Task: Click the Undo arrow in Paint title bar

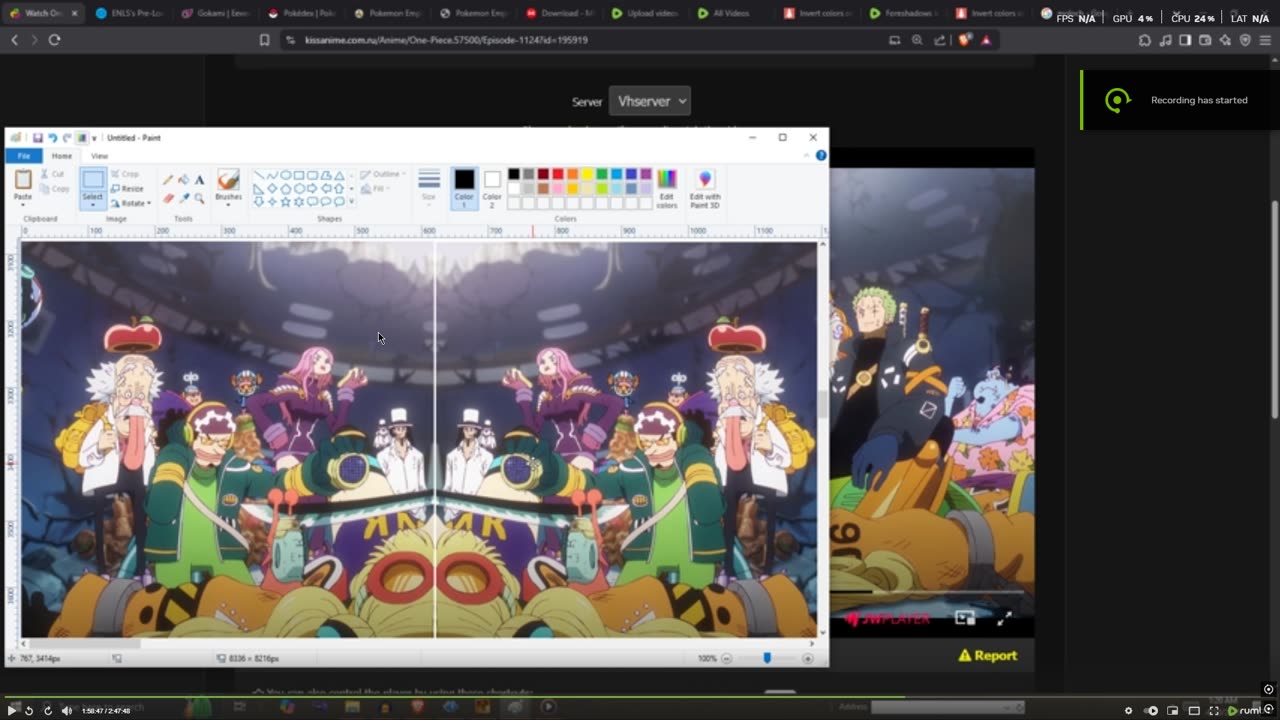Action: pos(52,138)
